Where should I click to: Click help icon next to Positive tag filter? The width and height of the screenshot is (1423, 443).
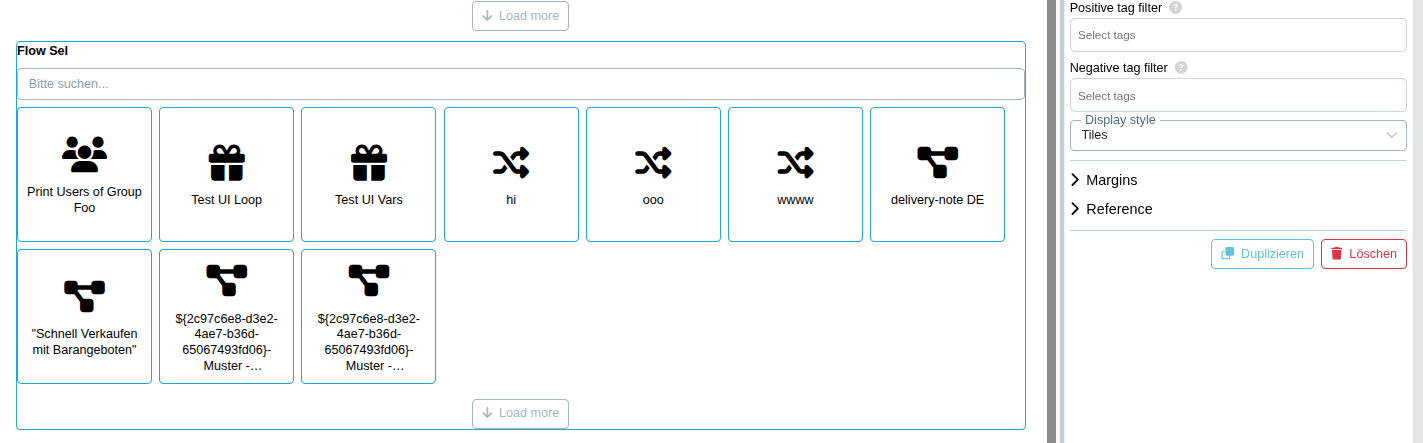(x=1175, y=7)
